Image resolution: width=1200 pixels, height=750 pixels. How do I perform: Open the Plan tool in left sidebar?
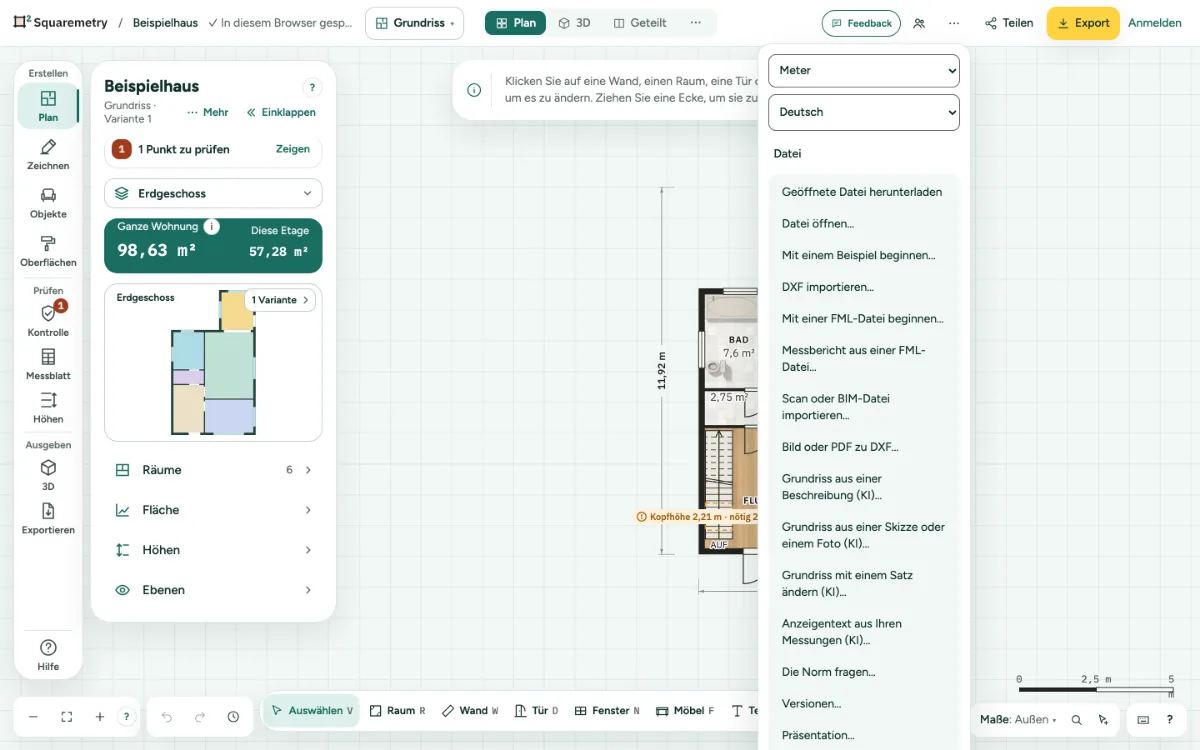pos(48,106)
